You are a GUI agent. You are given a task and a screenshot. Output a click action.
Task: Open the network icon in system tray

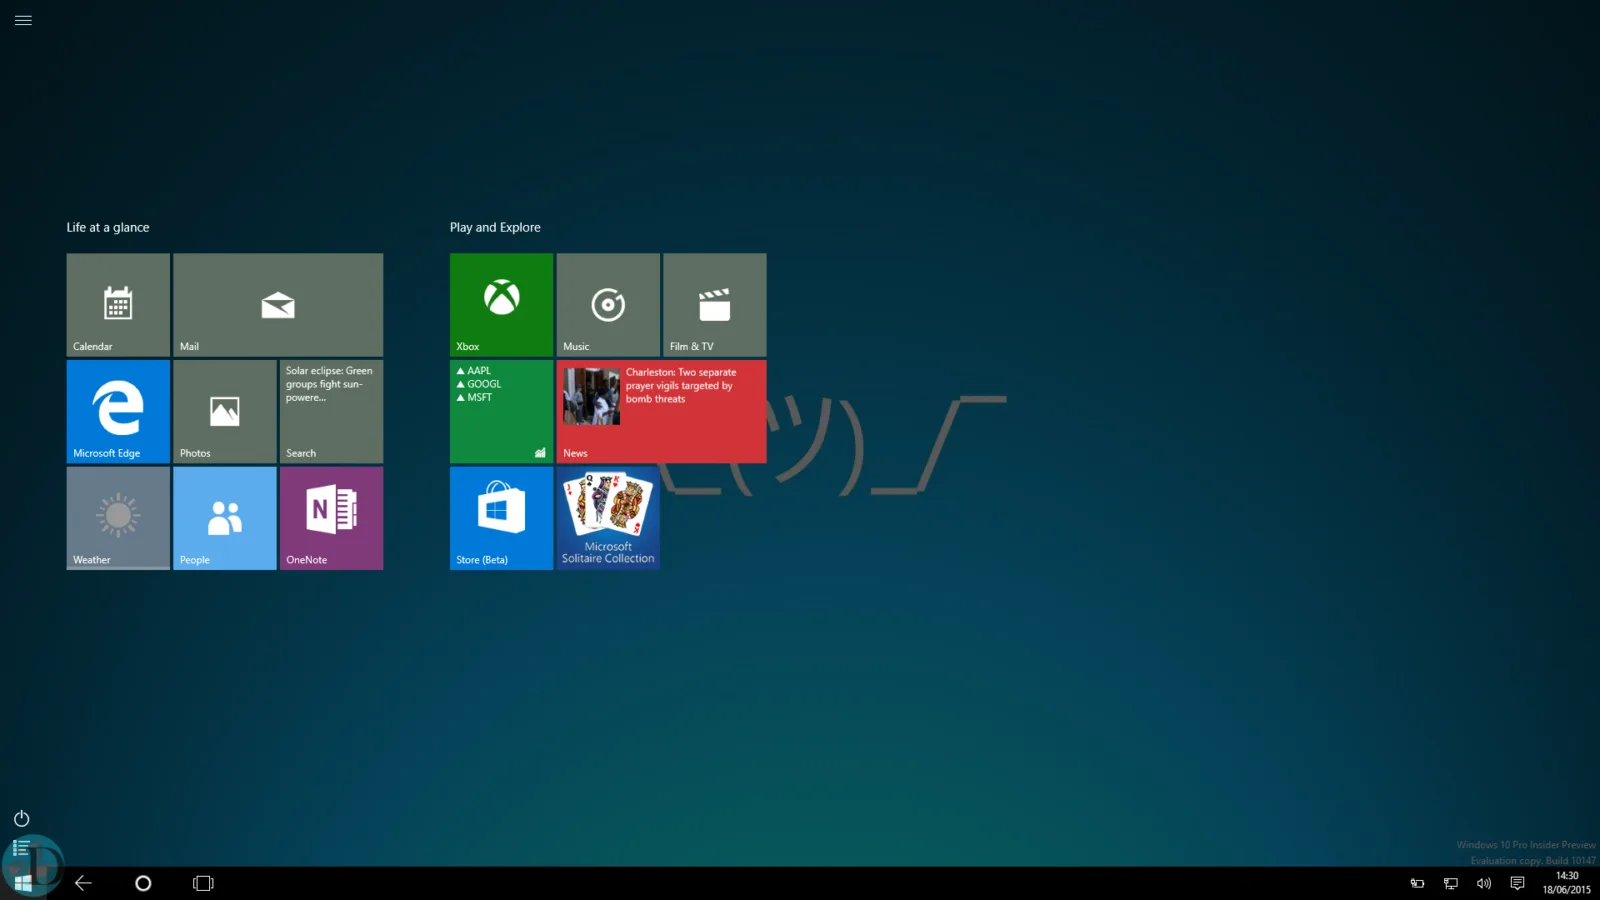(x=1450, y=883)
